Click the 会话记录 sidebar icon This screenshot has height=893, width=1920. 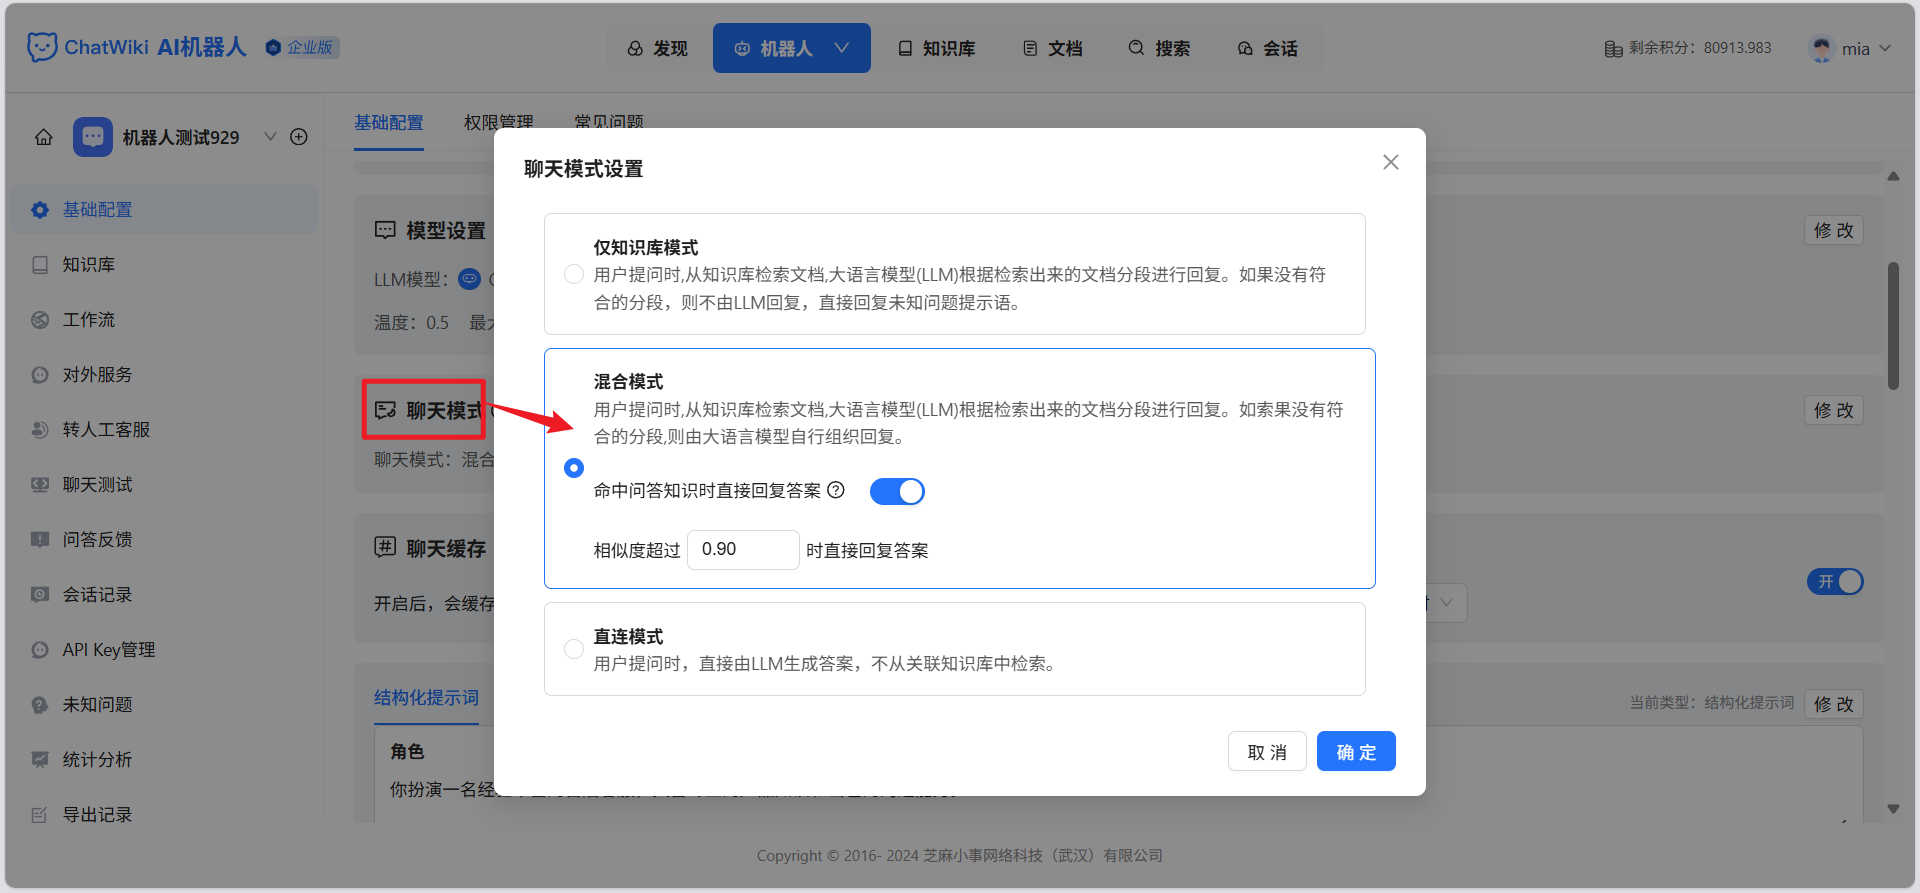click(40, 595)
